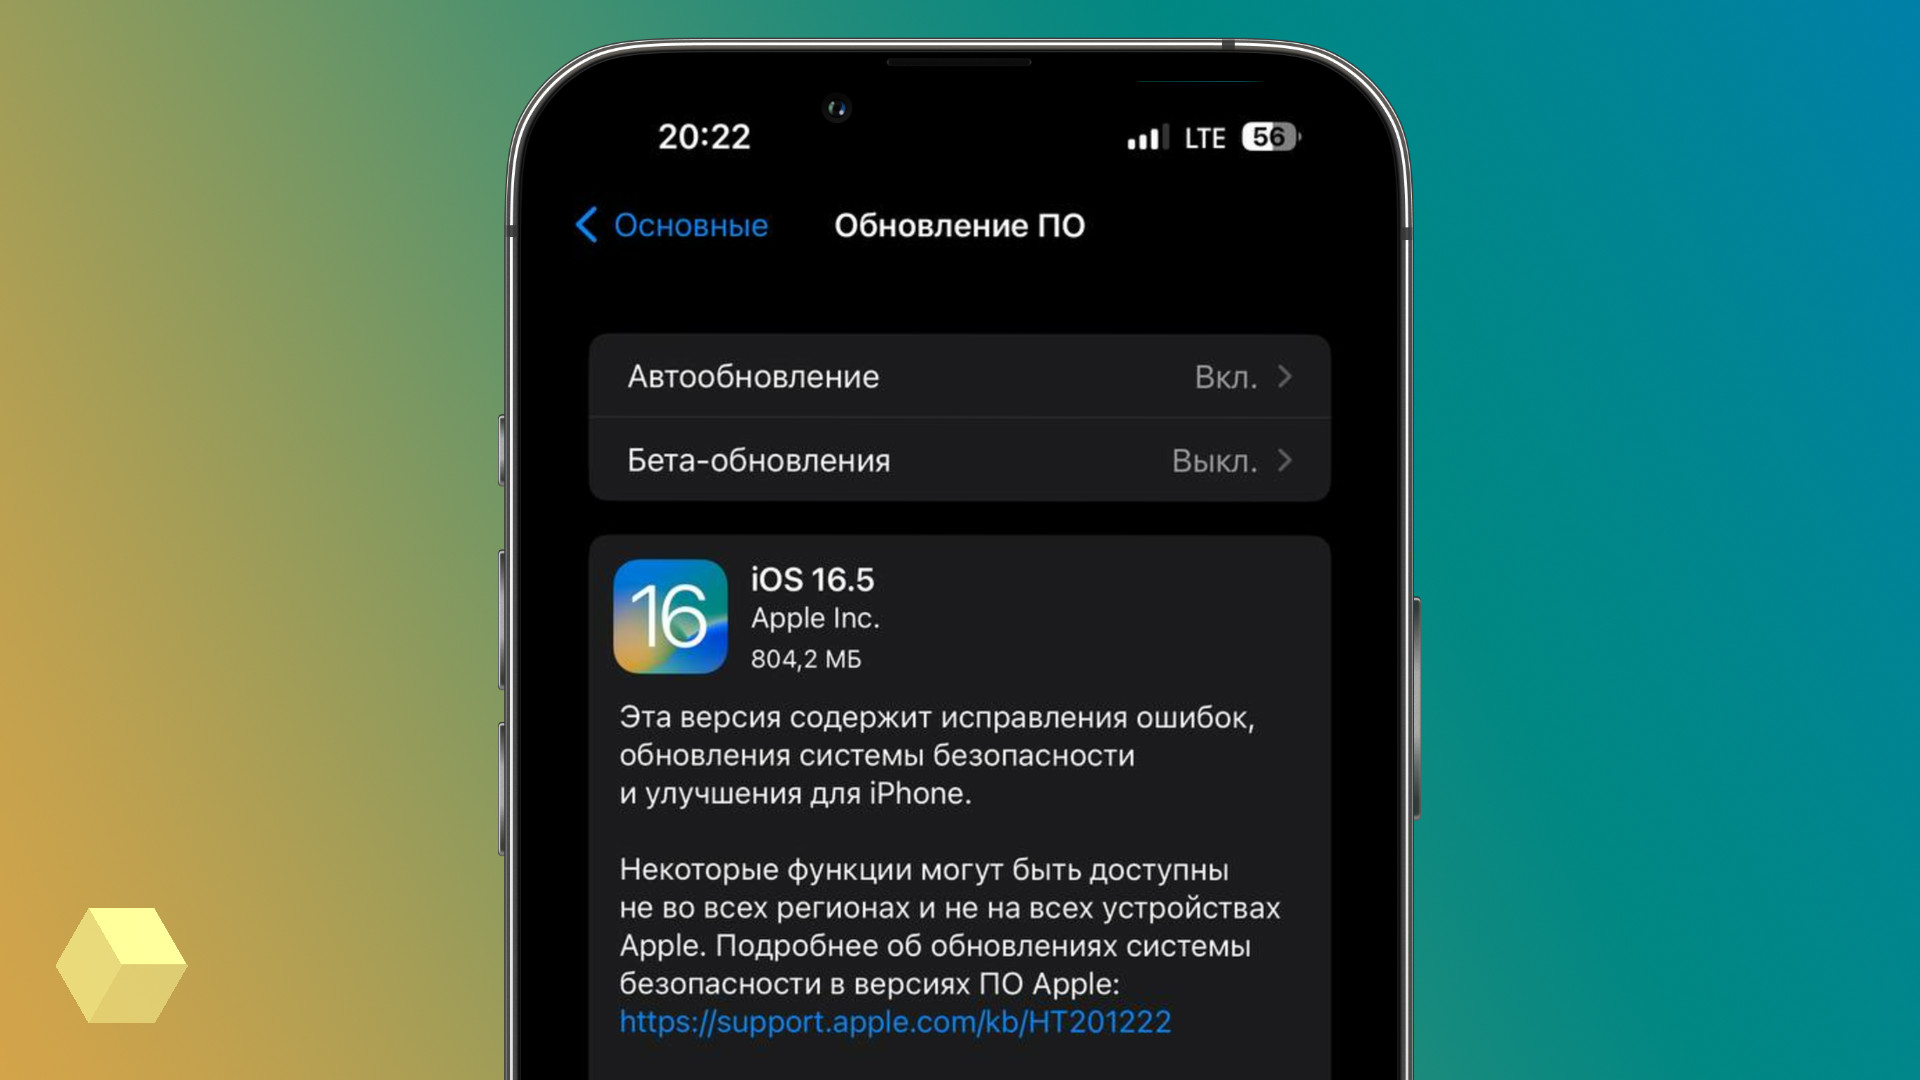Tap Apple Inc. publisher label
The image size is (1920, 1080).
814,618
